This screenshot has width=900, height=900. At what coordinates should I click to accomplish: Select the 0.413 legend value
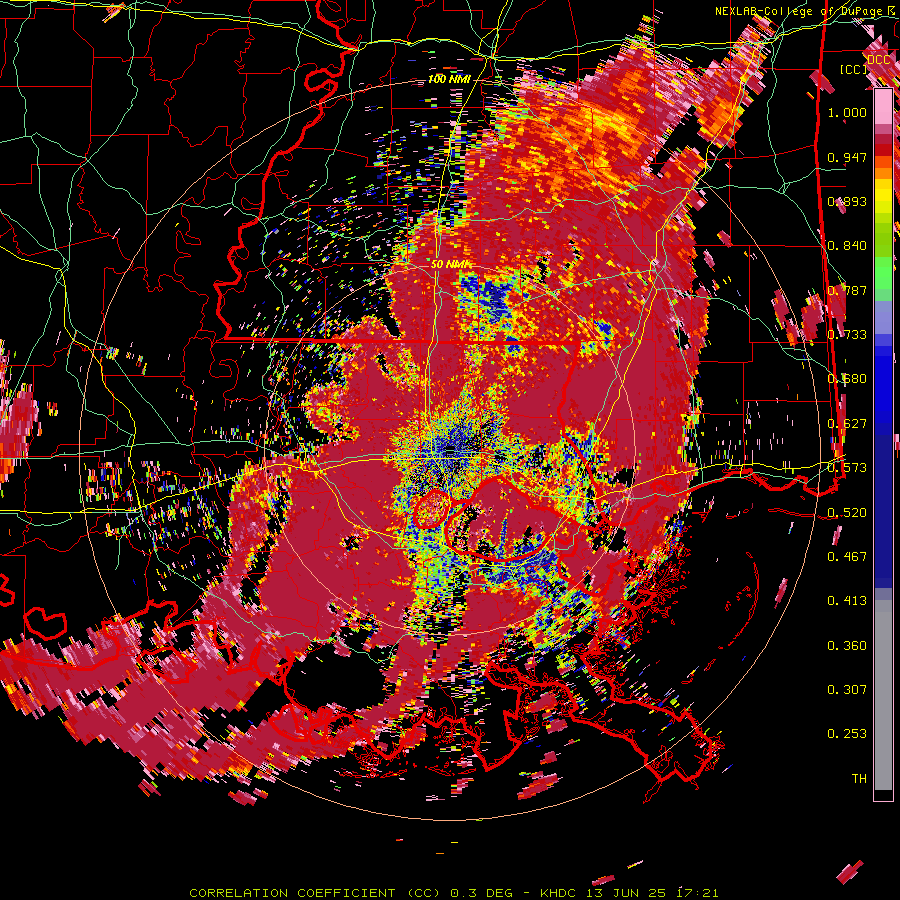pos(847,601)
